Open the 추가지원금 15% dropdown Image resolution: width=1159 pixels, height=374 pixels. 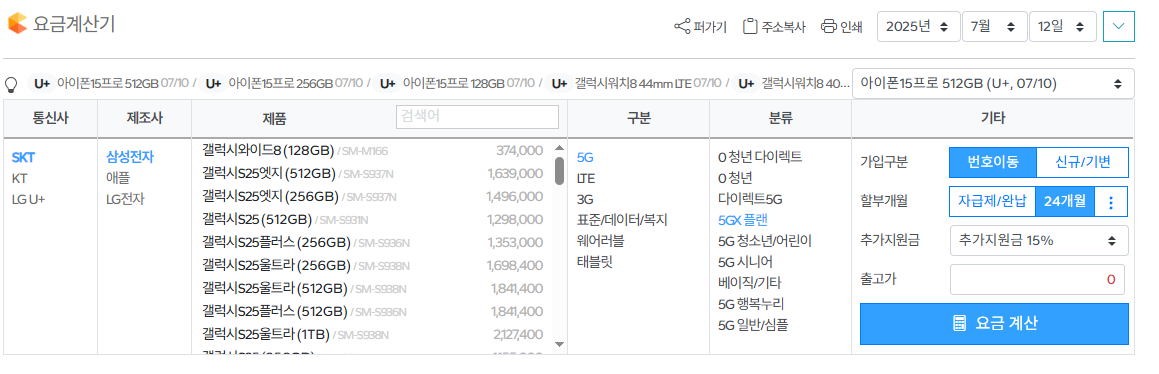tap(1039, 239)
